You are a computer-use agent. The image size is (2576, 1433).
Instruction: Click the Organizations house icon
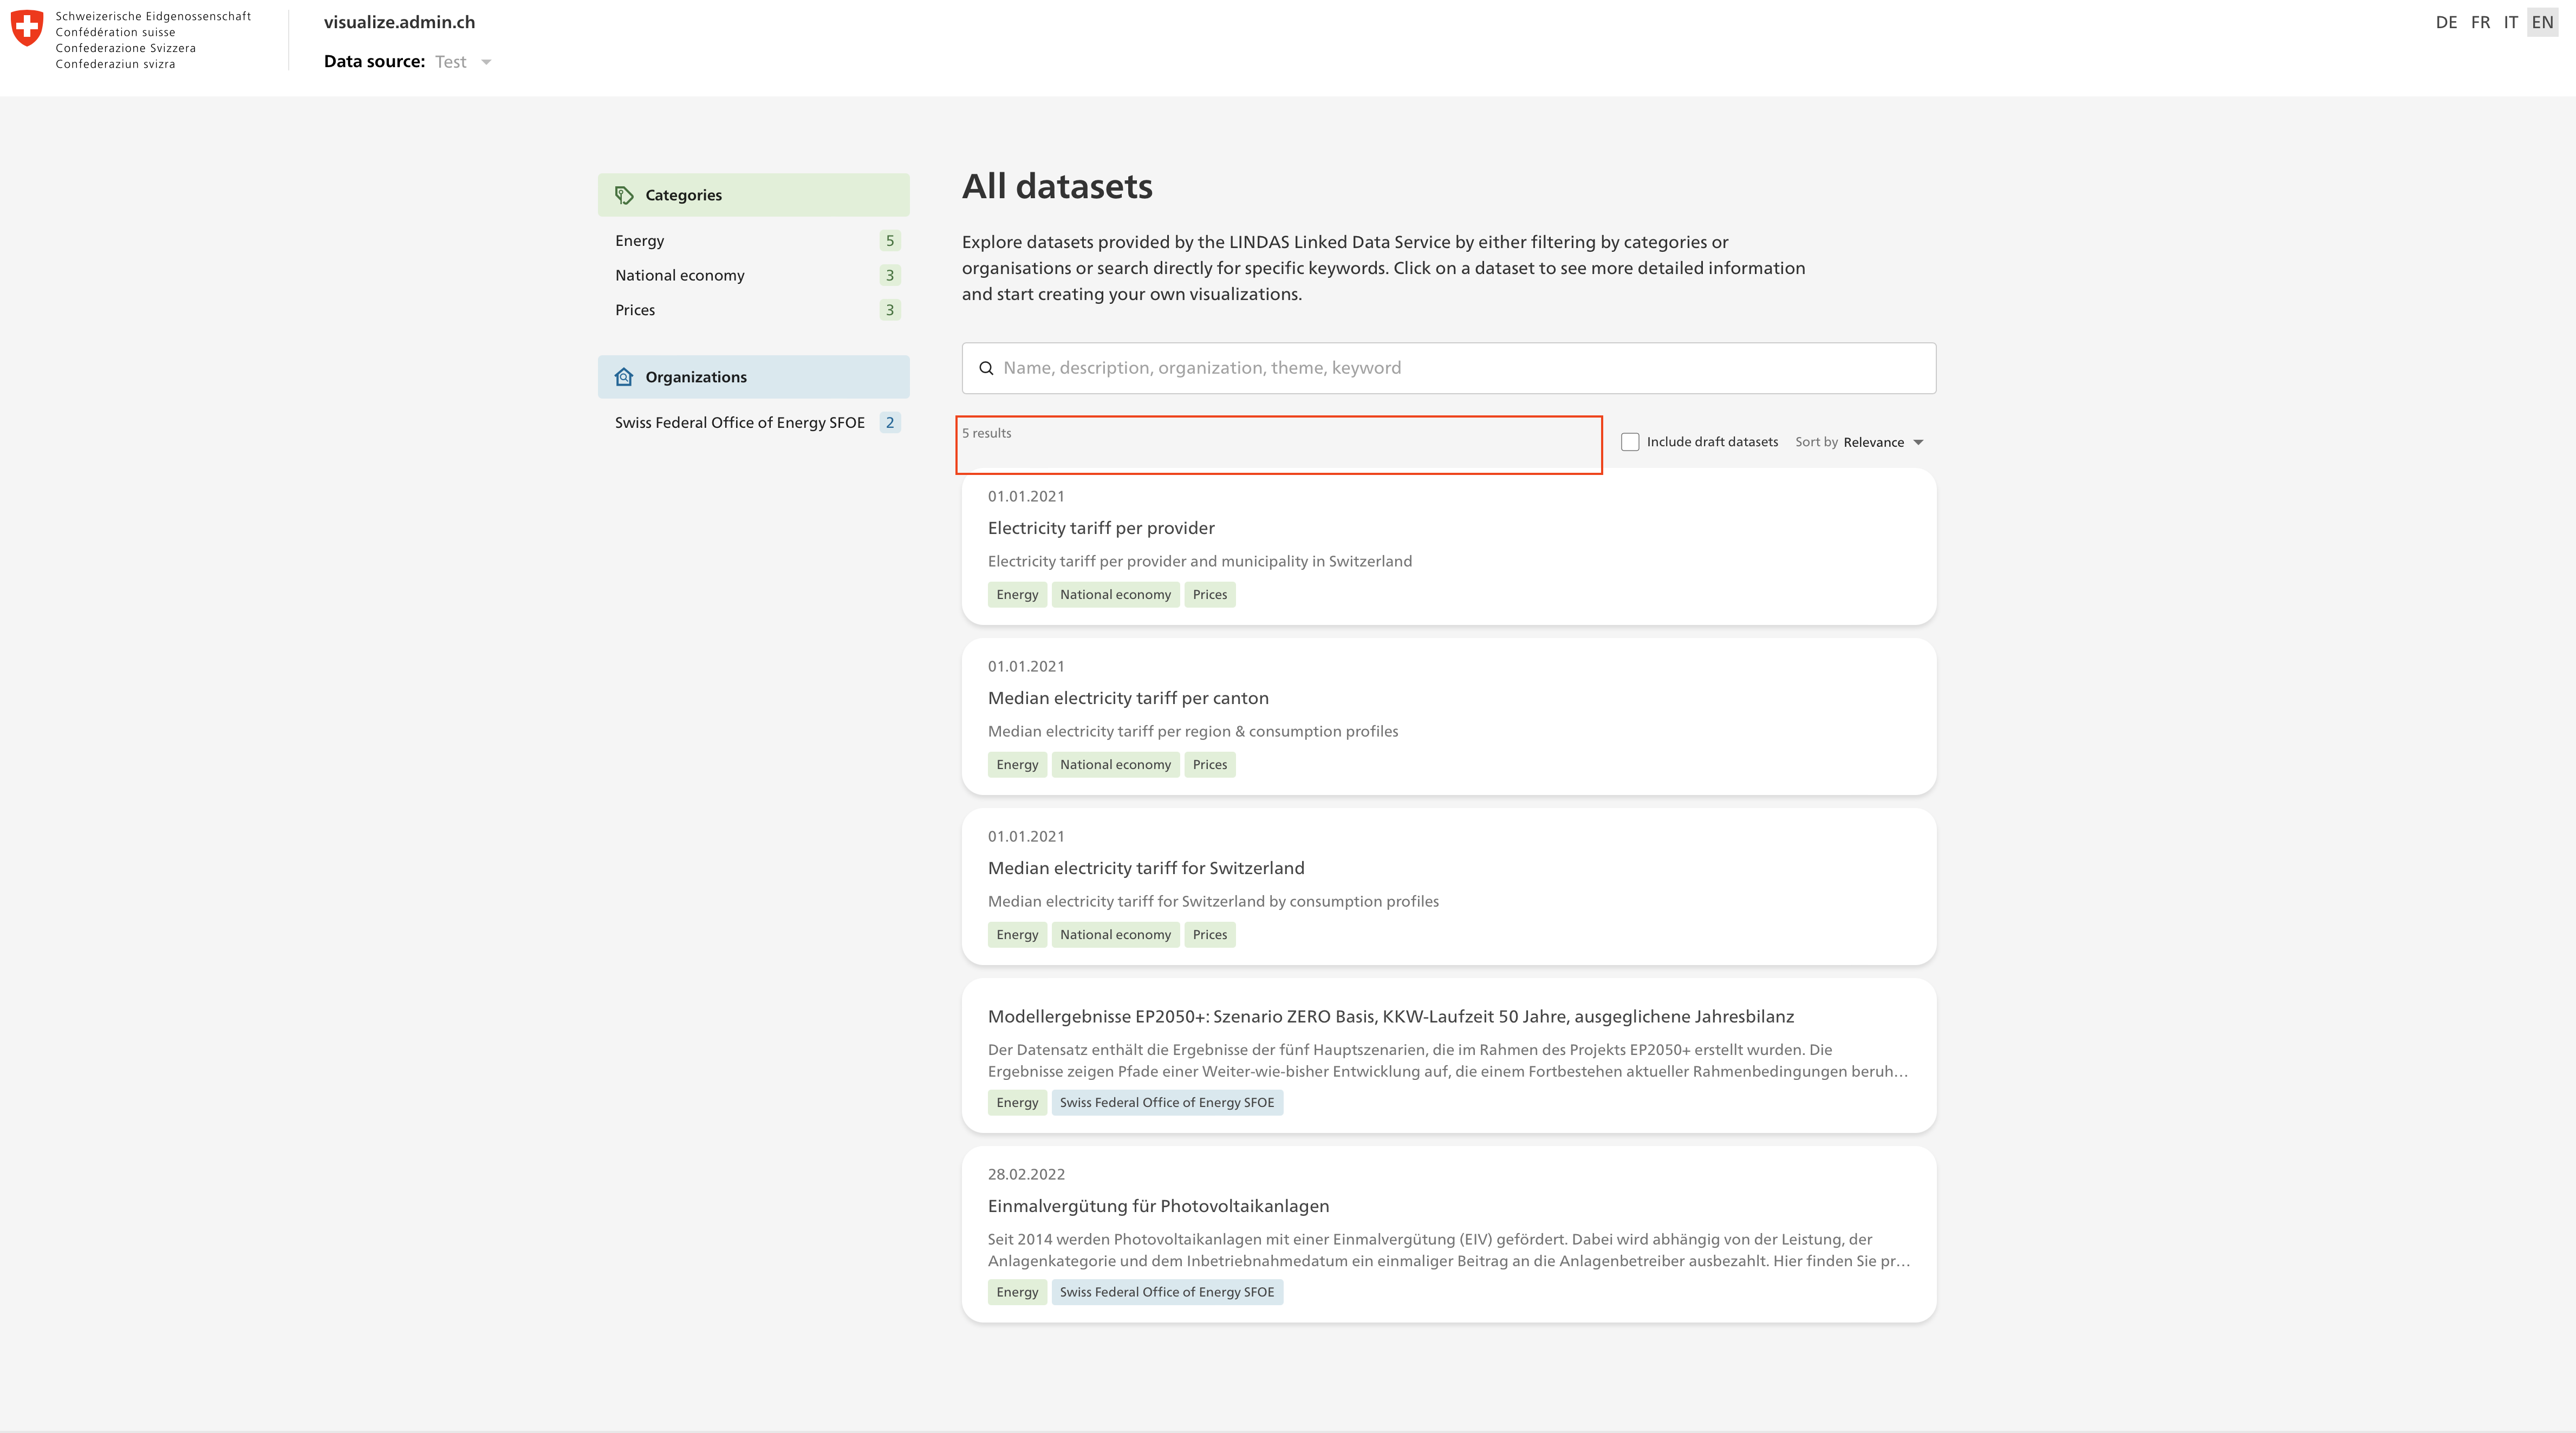(624, 376)
